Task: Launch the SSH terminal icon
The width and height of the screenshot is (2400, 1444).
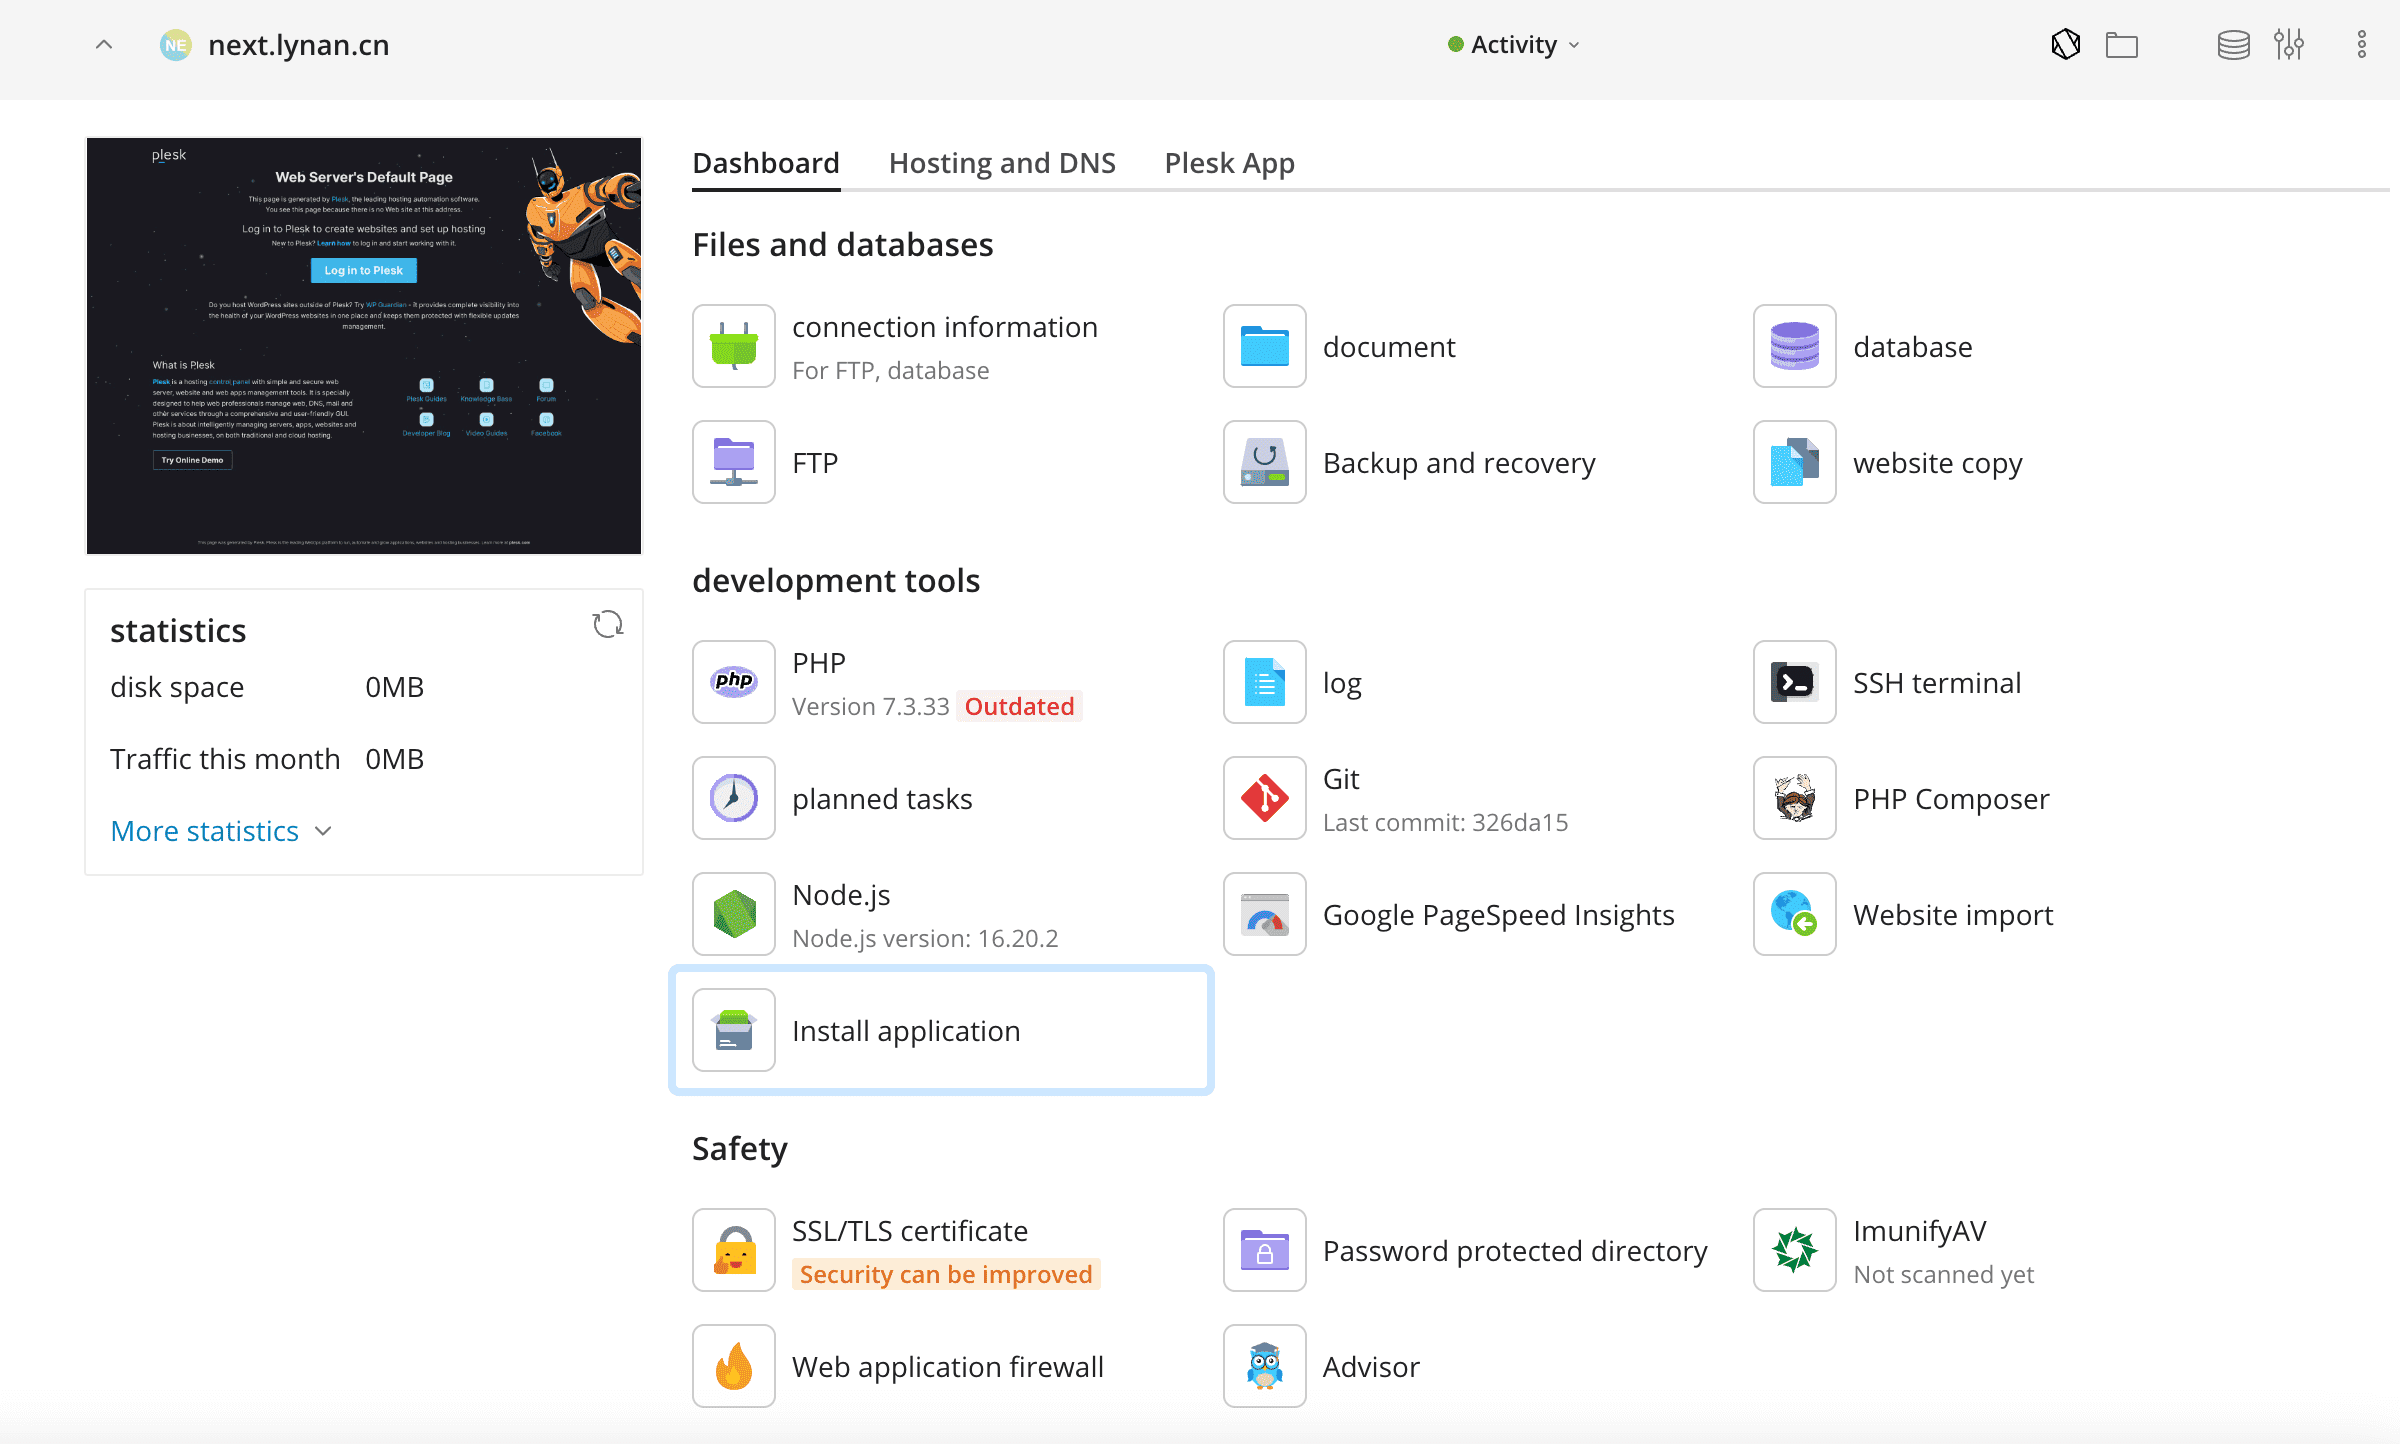Action: point(1794,683)
